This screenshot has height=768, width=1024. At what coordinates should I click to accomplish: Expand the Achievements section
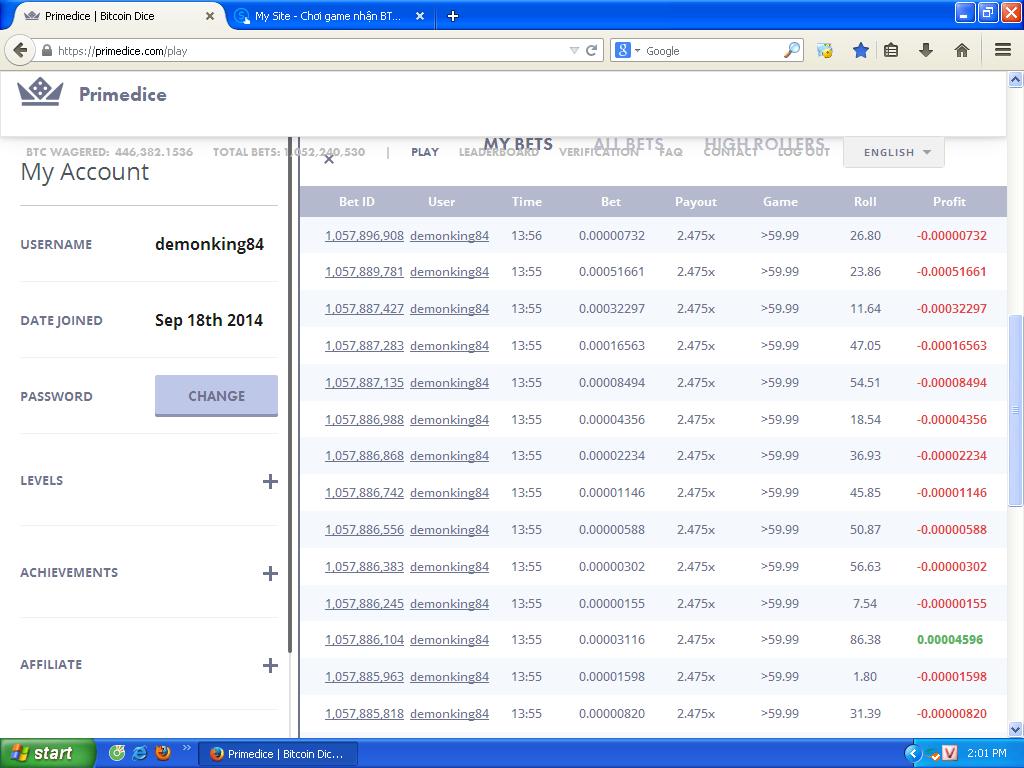click(269, 573)
